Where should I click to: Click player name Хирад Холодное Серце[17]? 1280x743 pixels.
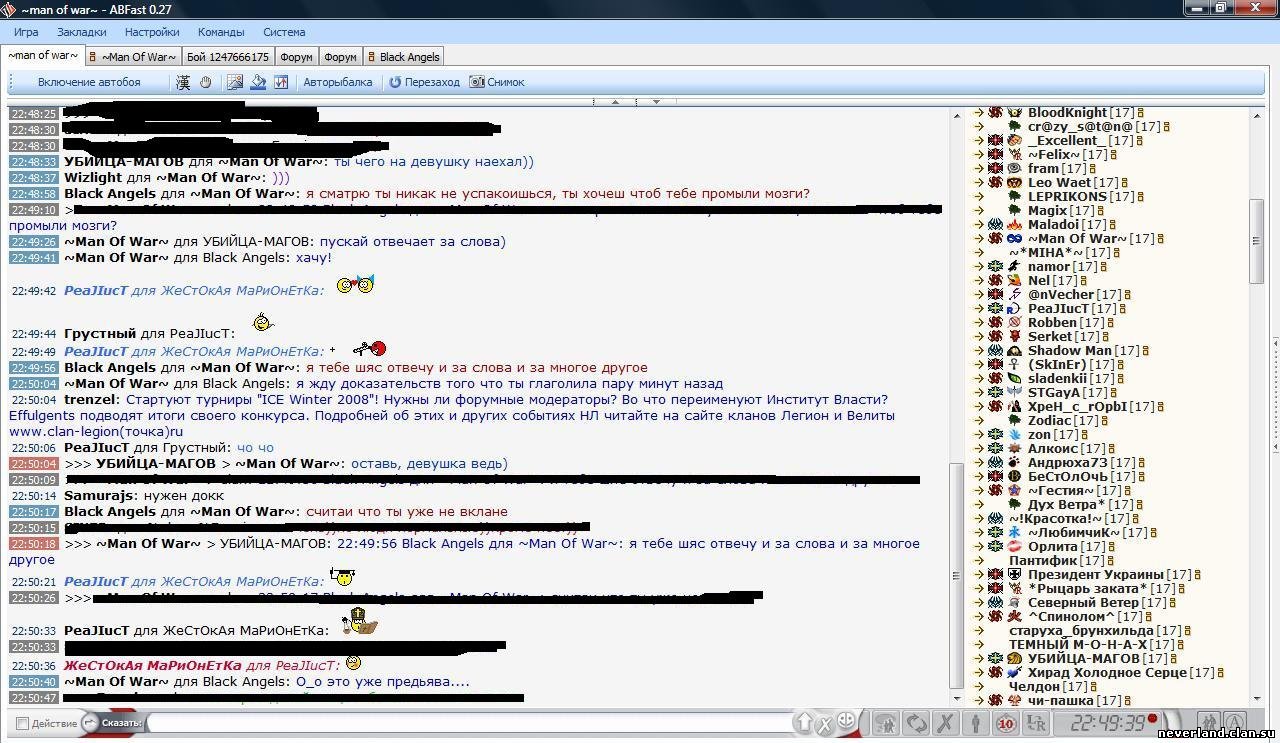[1121, 673]
